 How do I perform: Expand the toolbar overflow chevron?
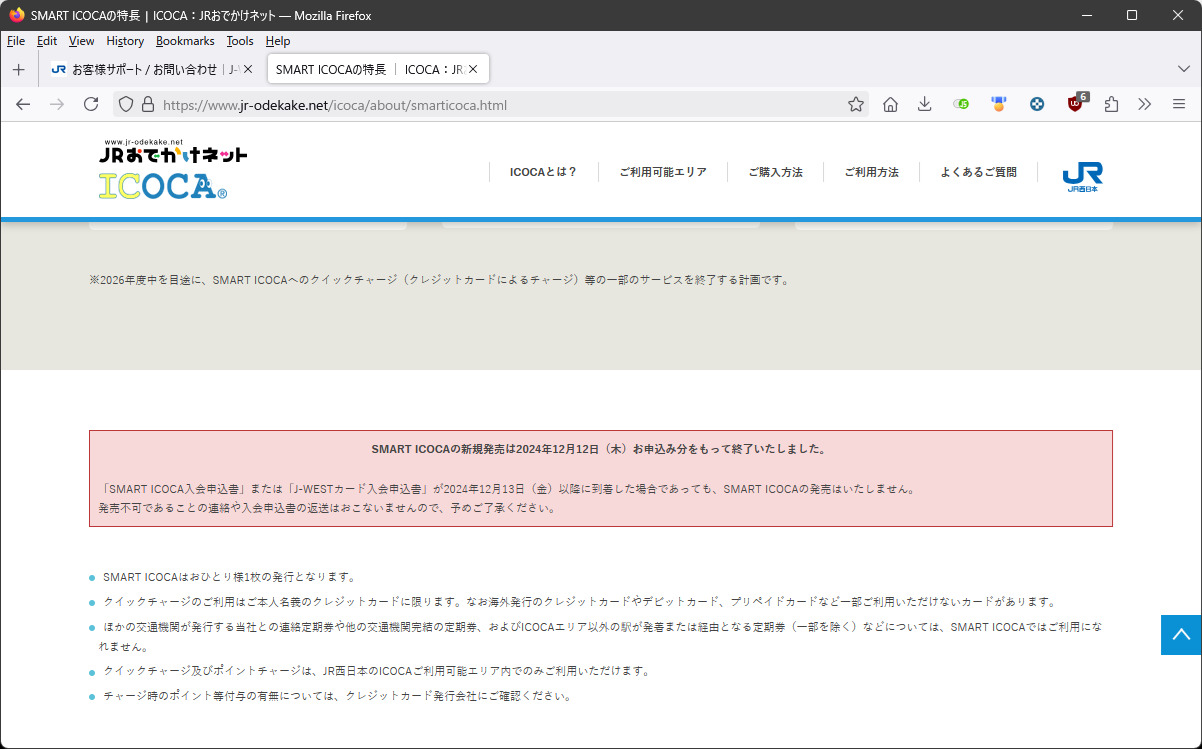click(x=1145, y=104)
